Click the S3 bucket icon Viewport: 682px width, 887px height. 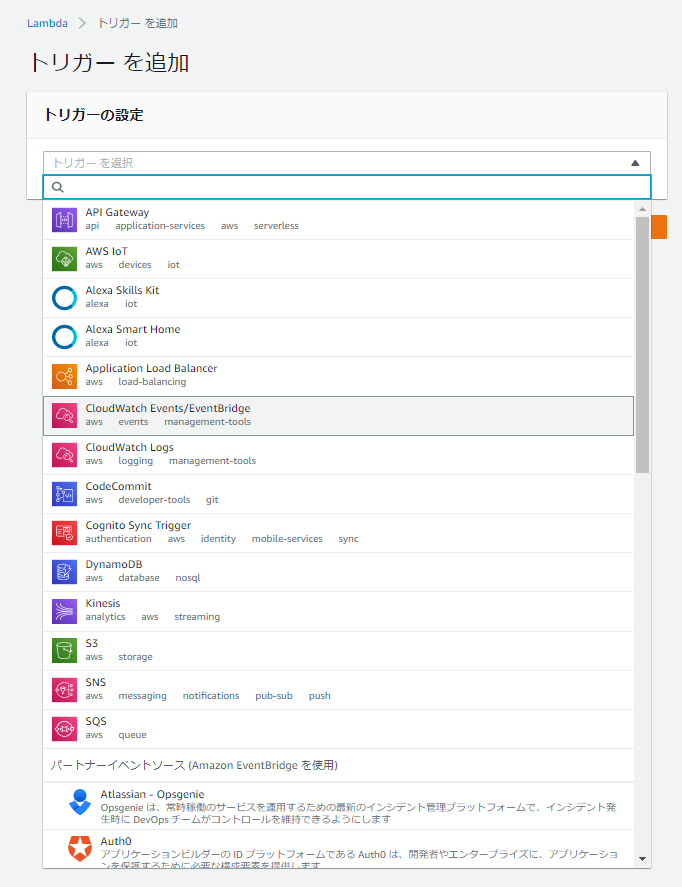point(64,650)
